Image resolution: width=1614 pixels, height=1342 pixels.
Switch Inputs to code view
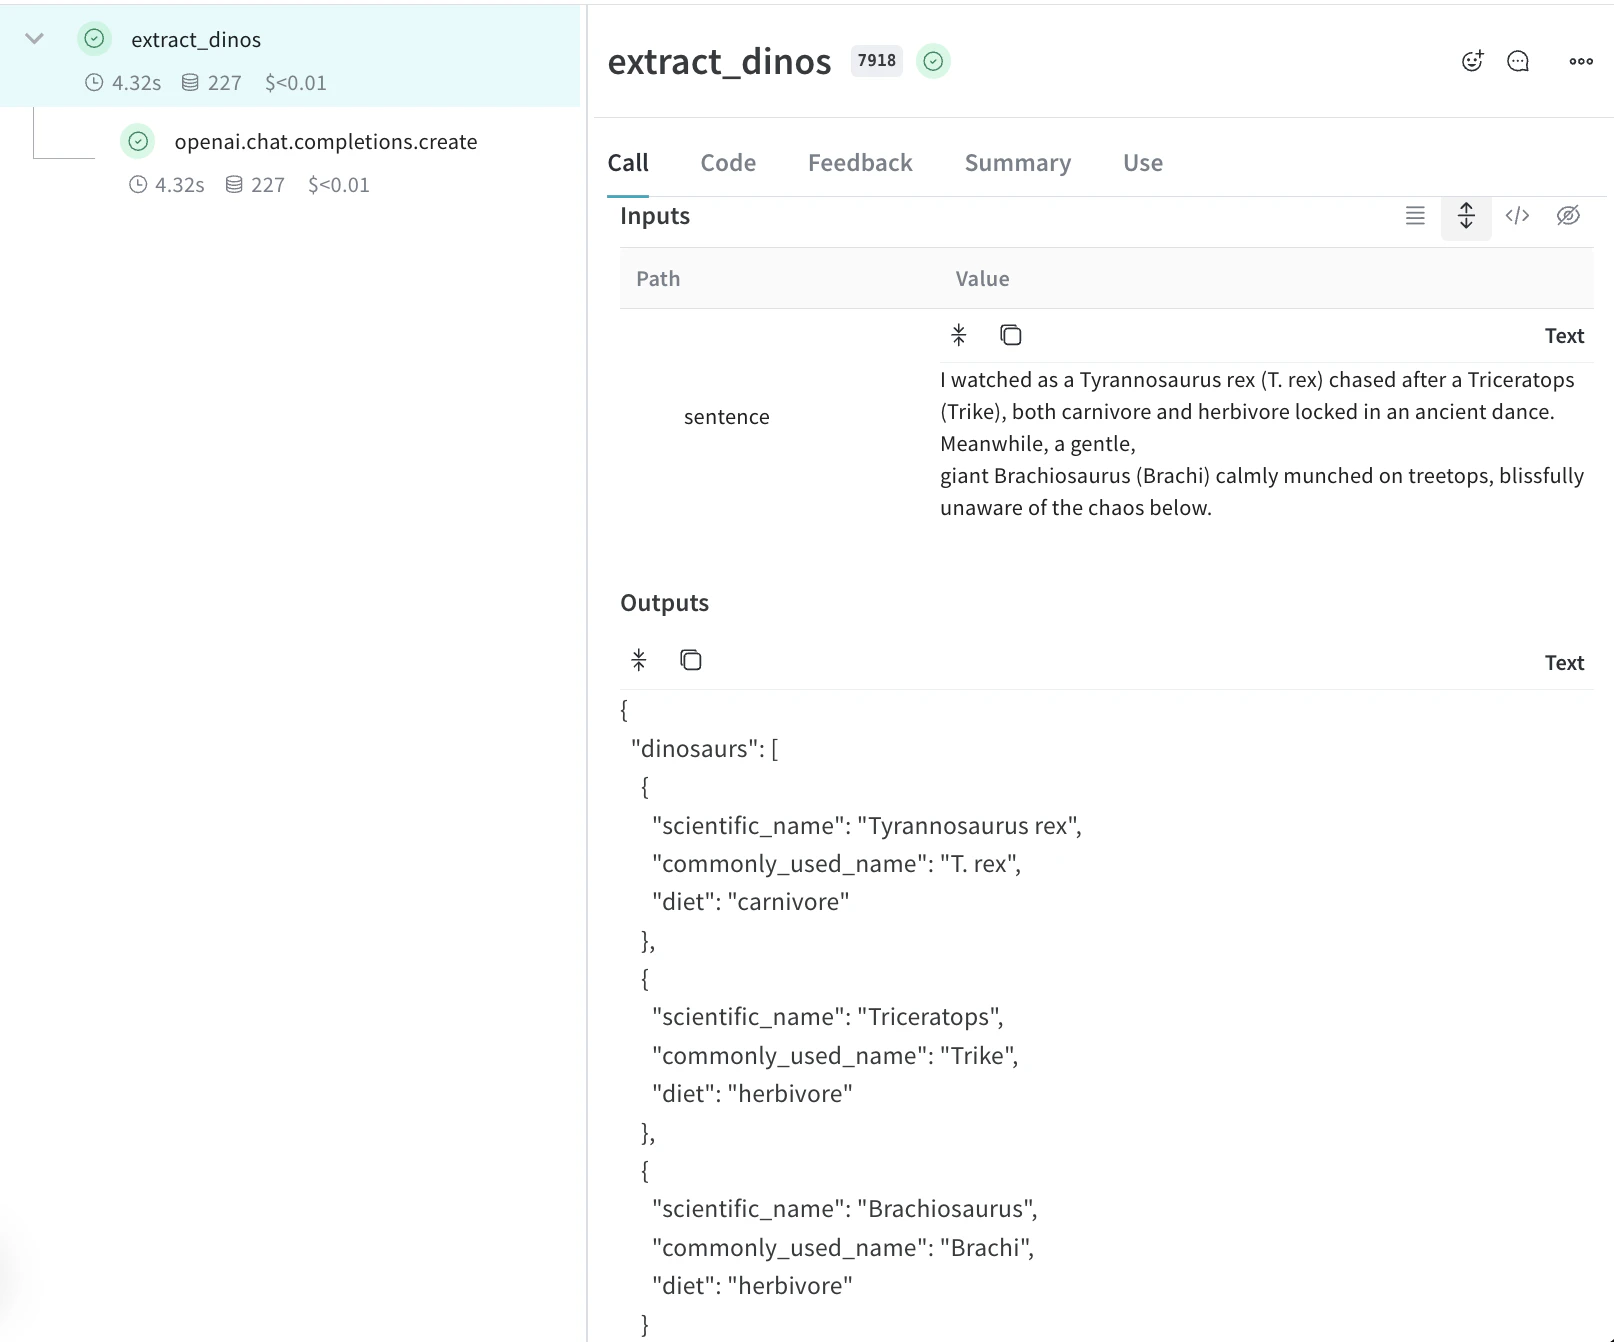(x=1517, y=216)
